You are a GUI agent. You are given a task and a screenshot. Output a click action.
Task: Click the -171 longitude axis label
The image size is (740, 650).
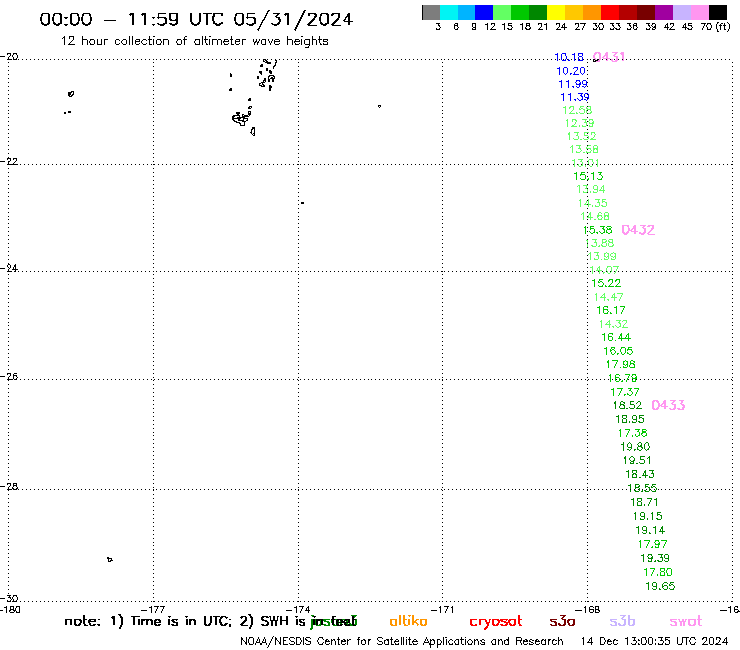[443, 609]
